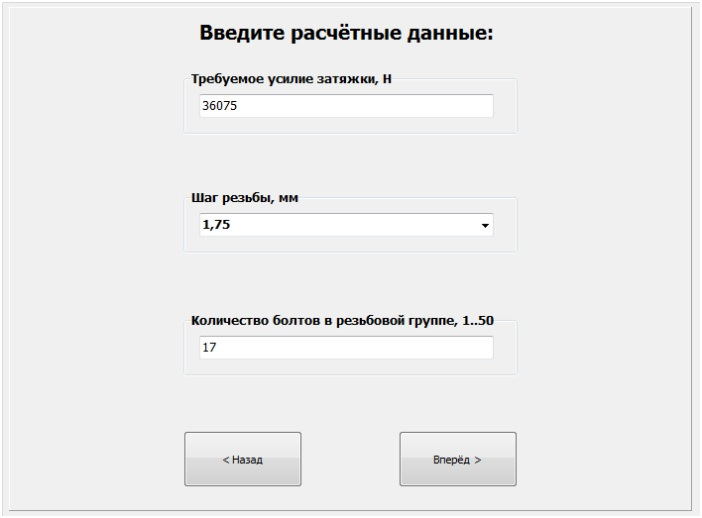Click the required tightening force input field
The image size is (702, 518).
tap(346, 106)
